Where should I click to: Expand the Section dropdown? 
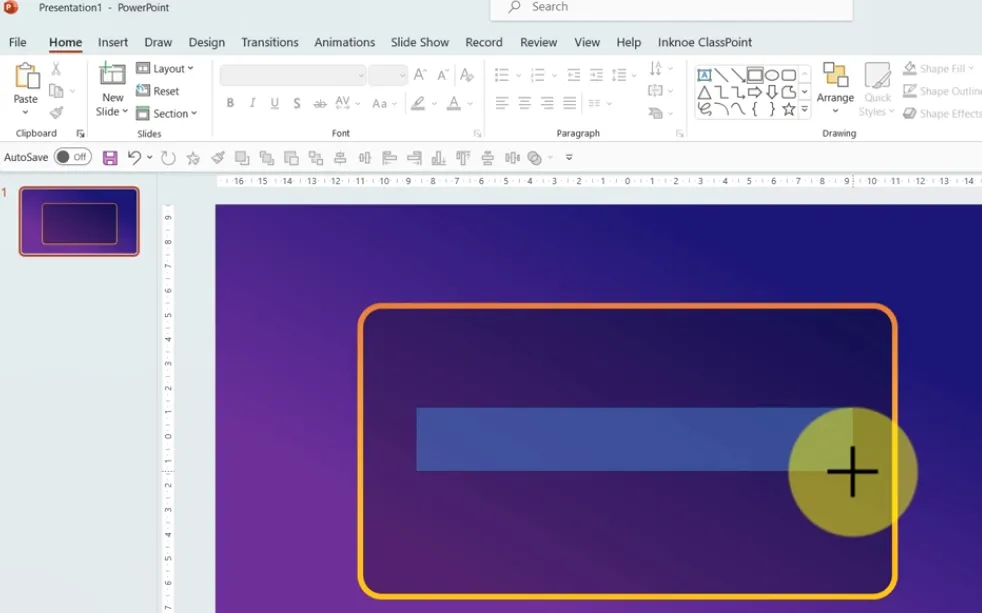[x=167, y=114]
